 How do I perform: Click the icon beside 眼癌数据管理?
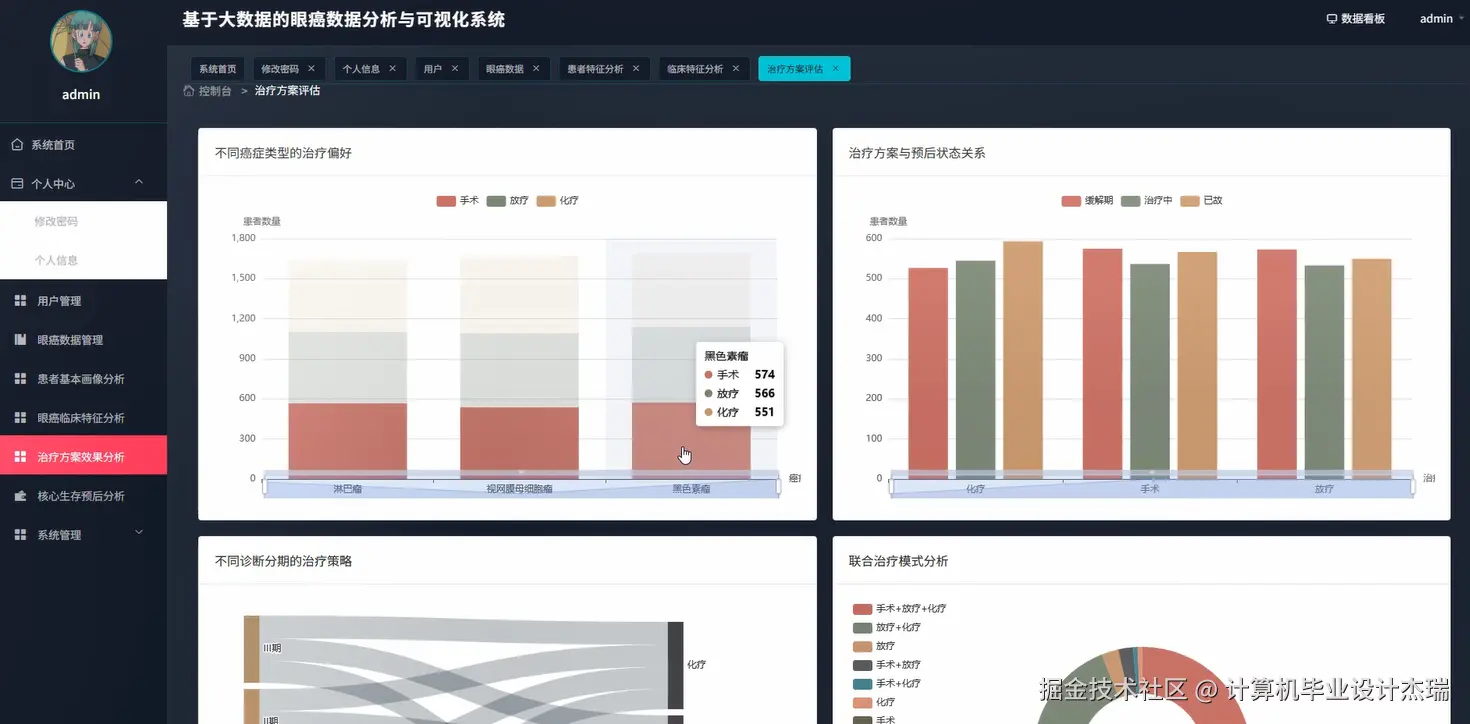click(x=20, y=340)
